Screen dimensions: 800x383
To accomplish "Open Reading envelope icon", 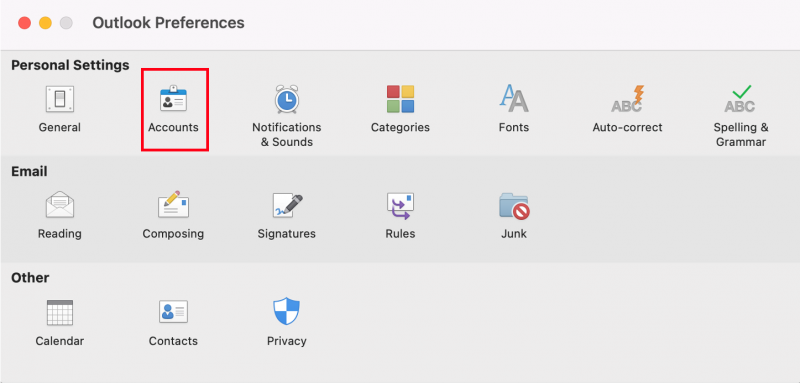I will [x=60, y=205].
